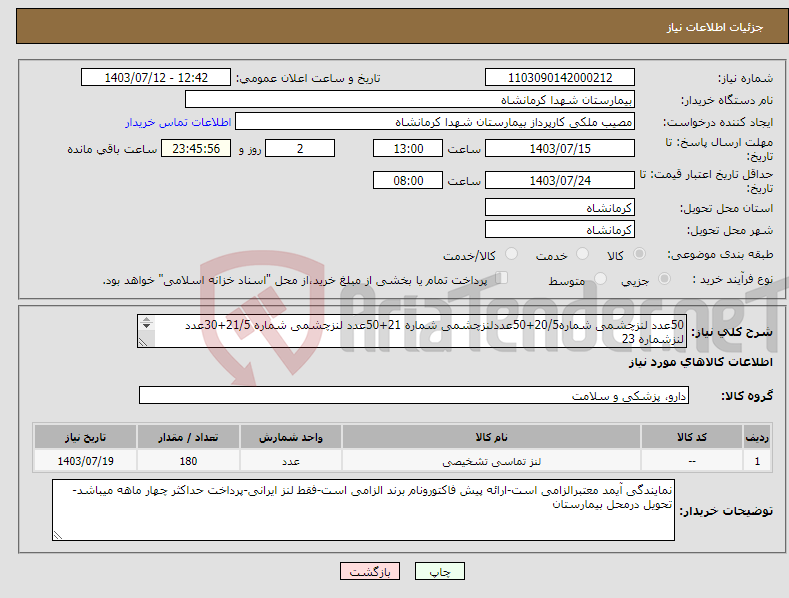This screenshot has width=789, height=598.
Task: Click the نام کالا column header
Action: 491,437
